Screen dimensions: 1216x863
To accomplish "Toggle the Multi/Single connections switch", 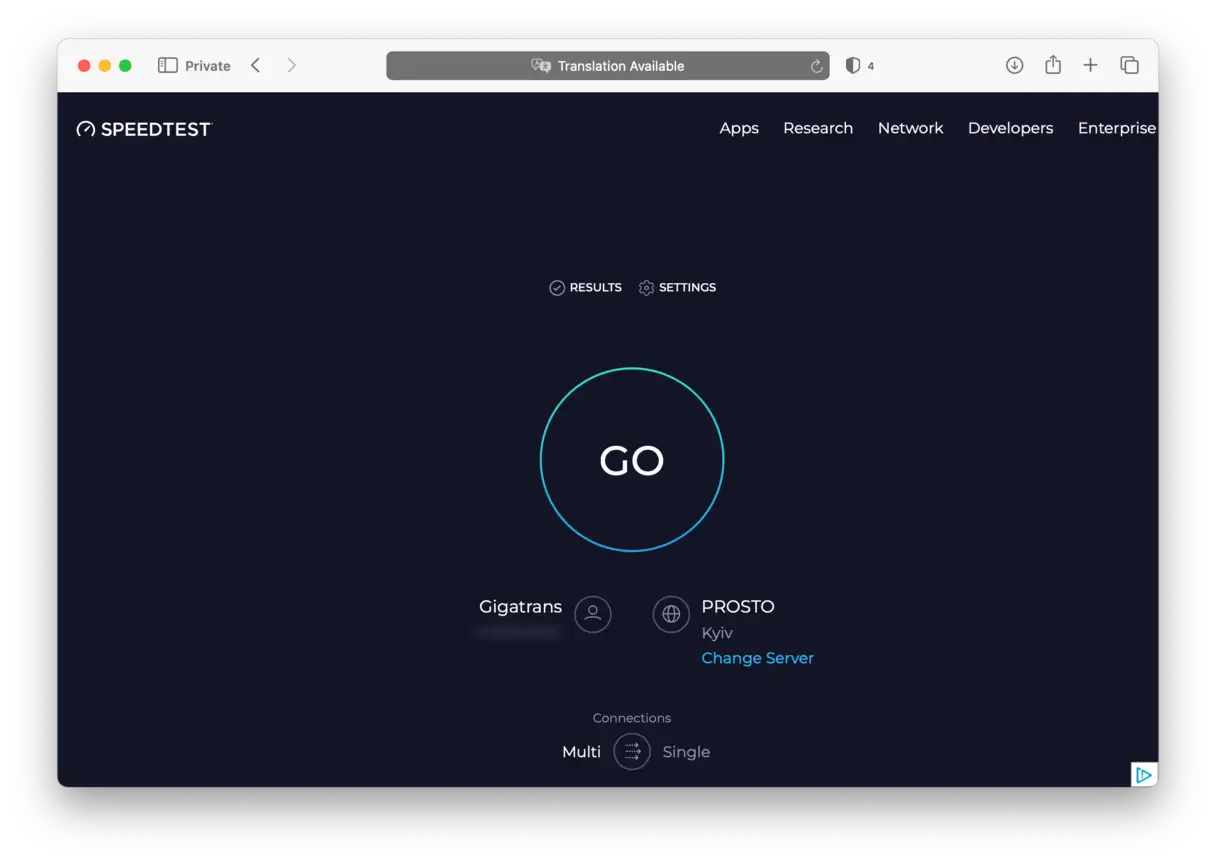I will click(x=632, y=751).
